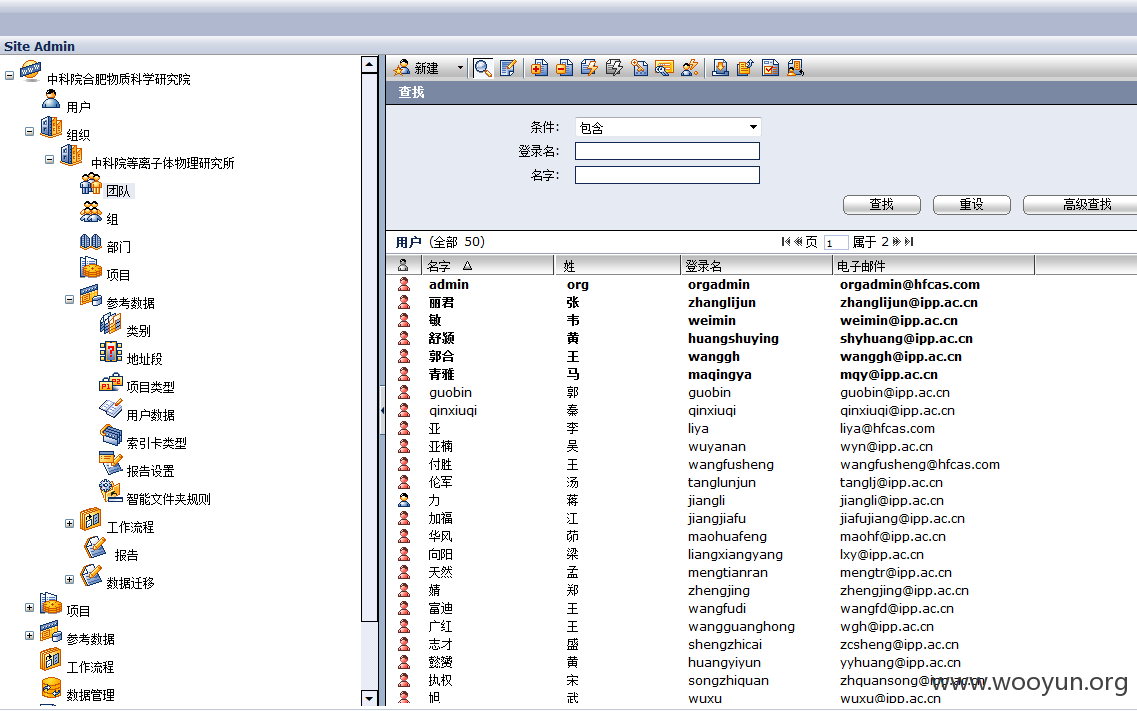Expand the top-level 项目 tree node
This screenshot has height=711, width=1137.
pyautogui.click(x=29, y=607)
